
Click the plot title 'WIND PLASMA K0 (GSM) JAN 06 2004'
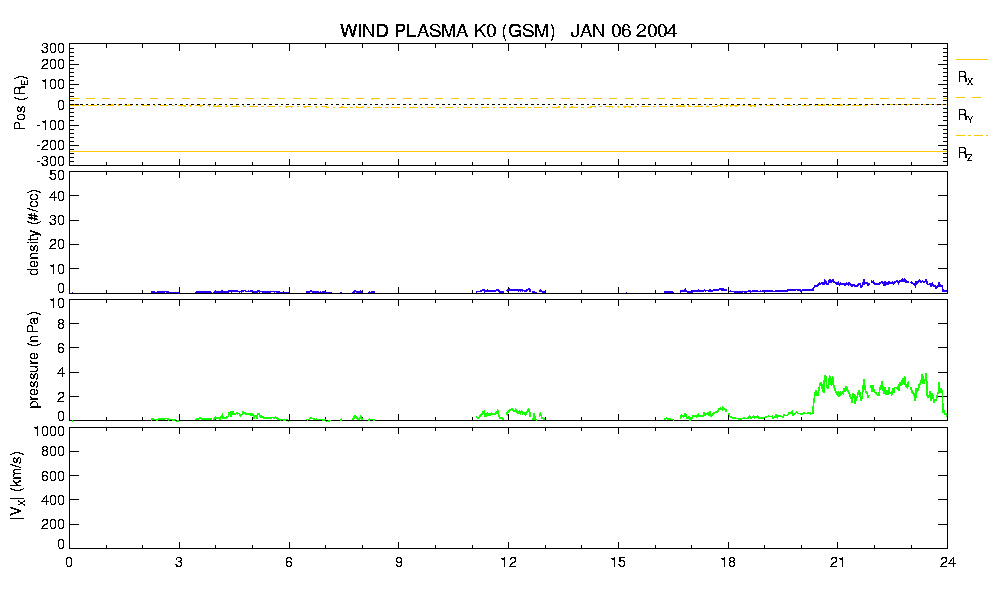[508, 30]
